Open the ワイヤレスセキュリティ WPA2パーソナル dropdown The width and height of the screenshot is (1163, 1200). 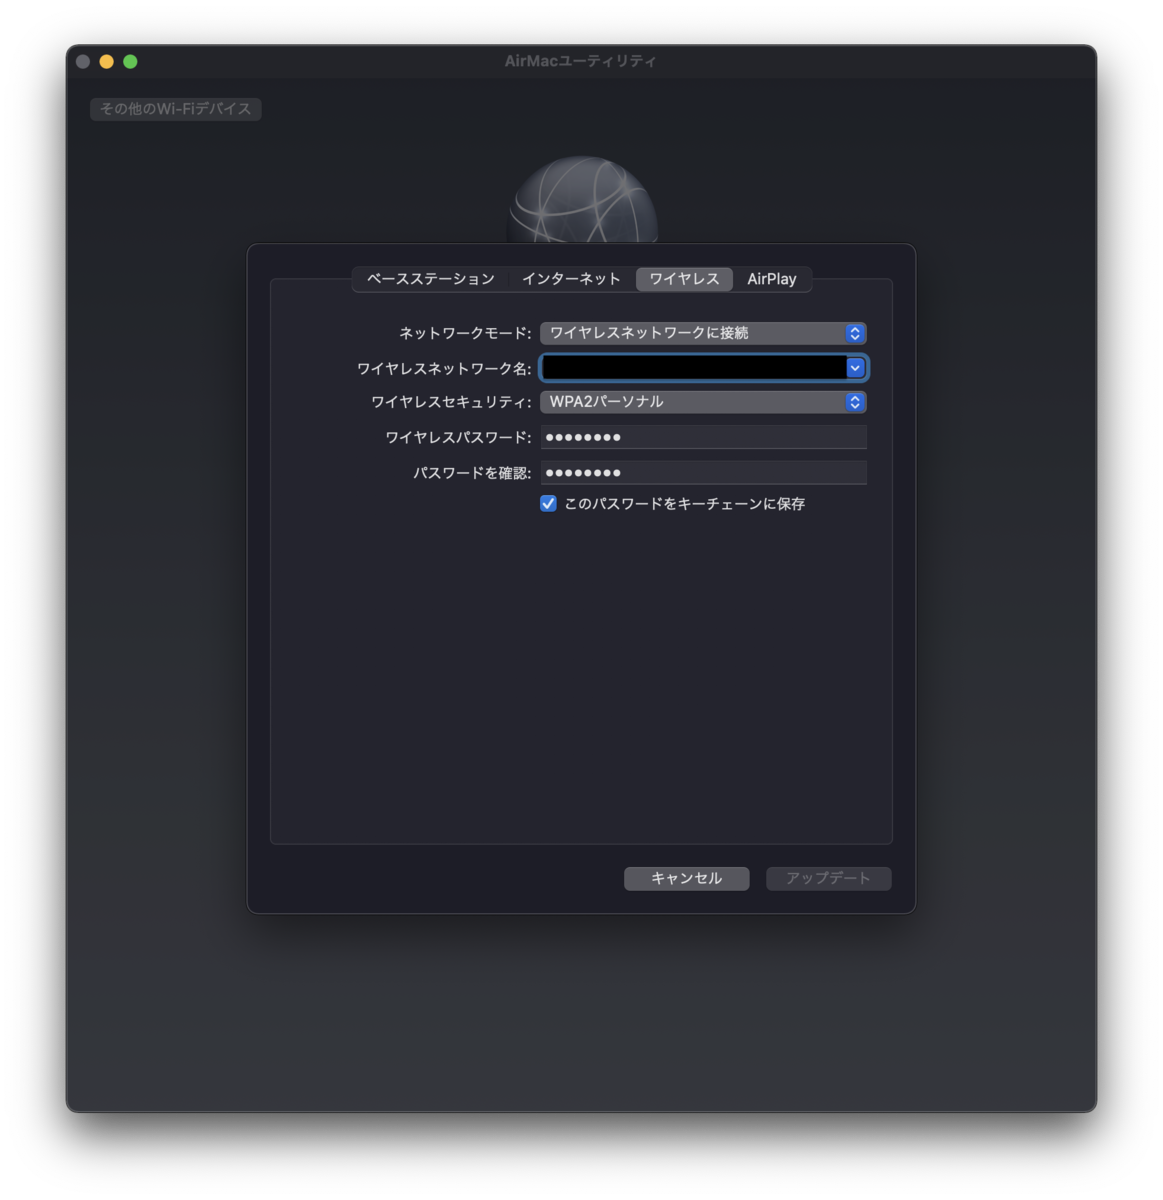(703, 402)
